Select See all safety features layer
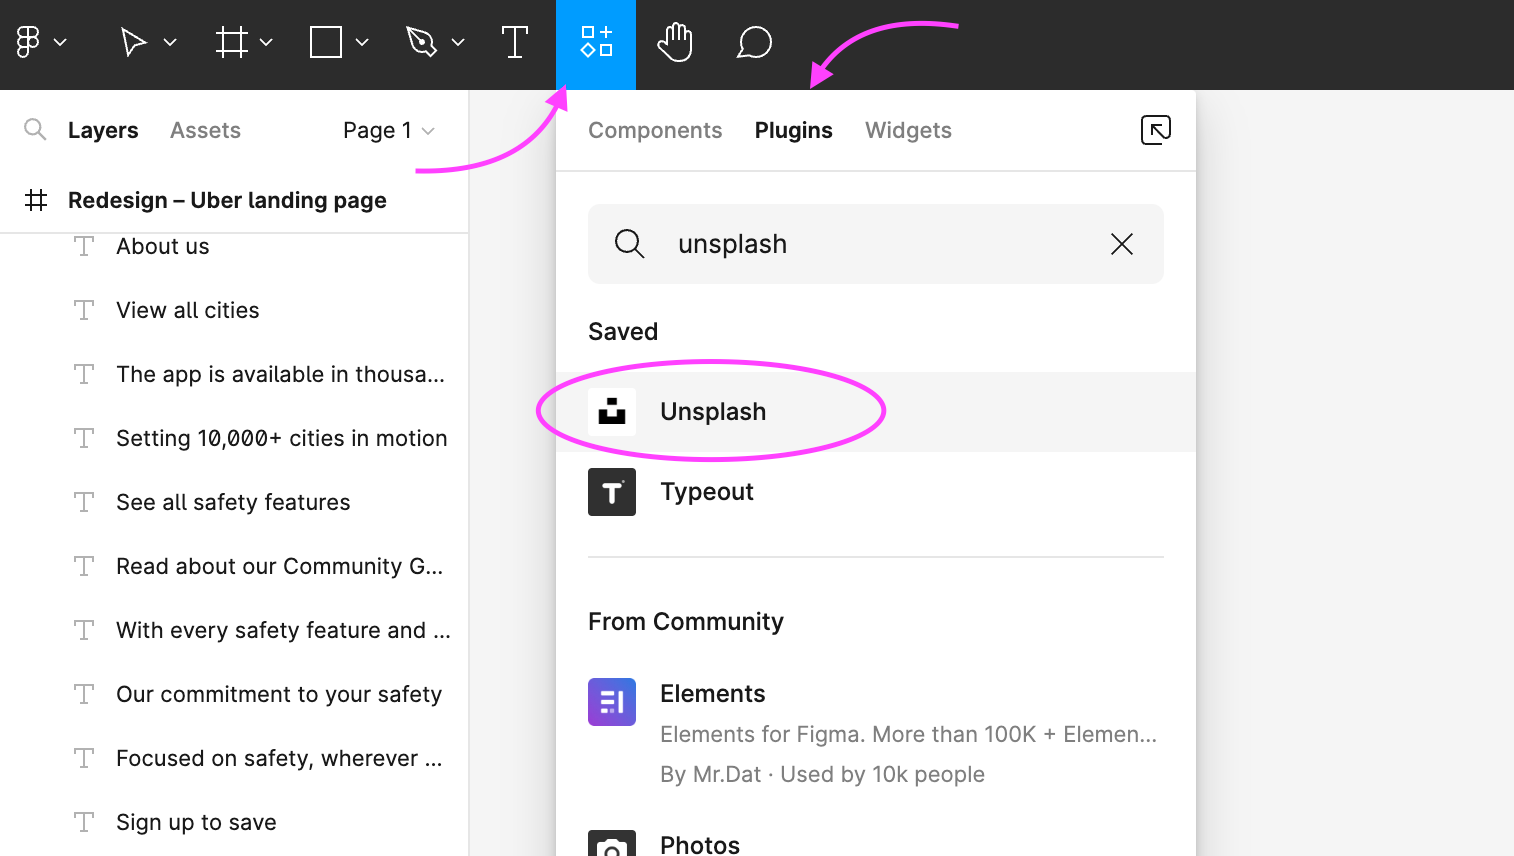Screen dimensions: 1514x856 [x=234, y=502]
